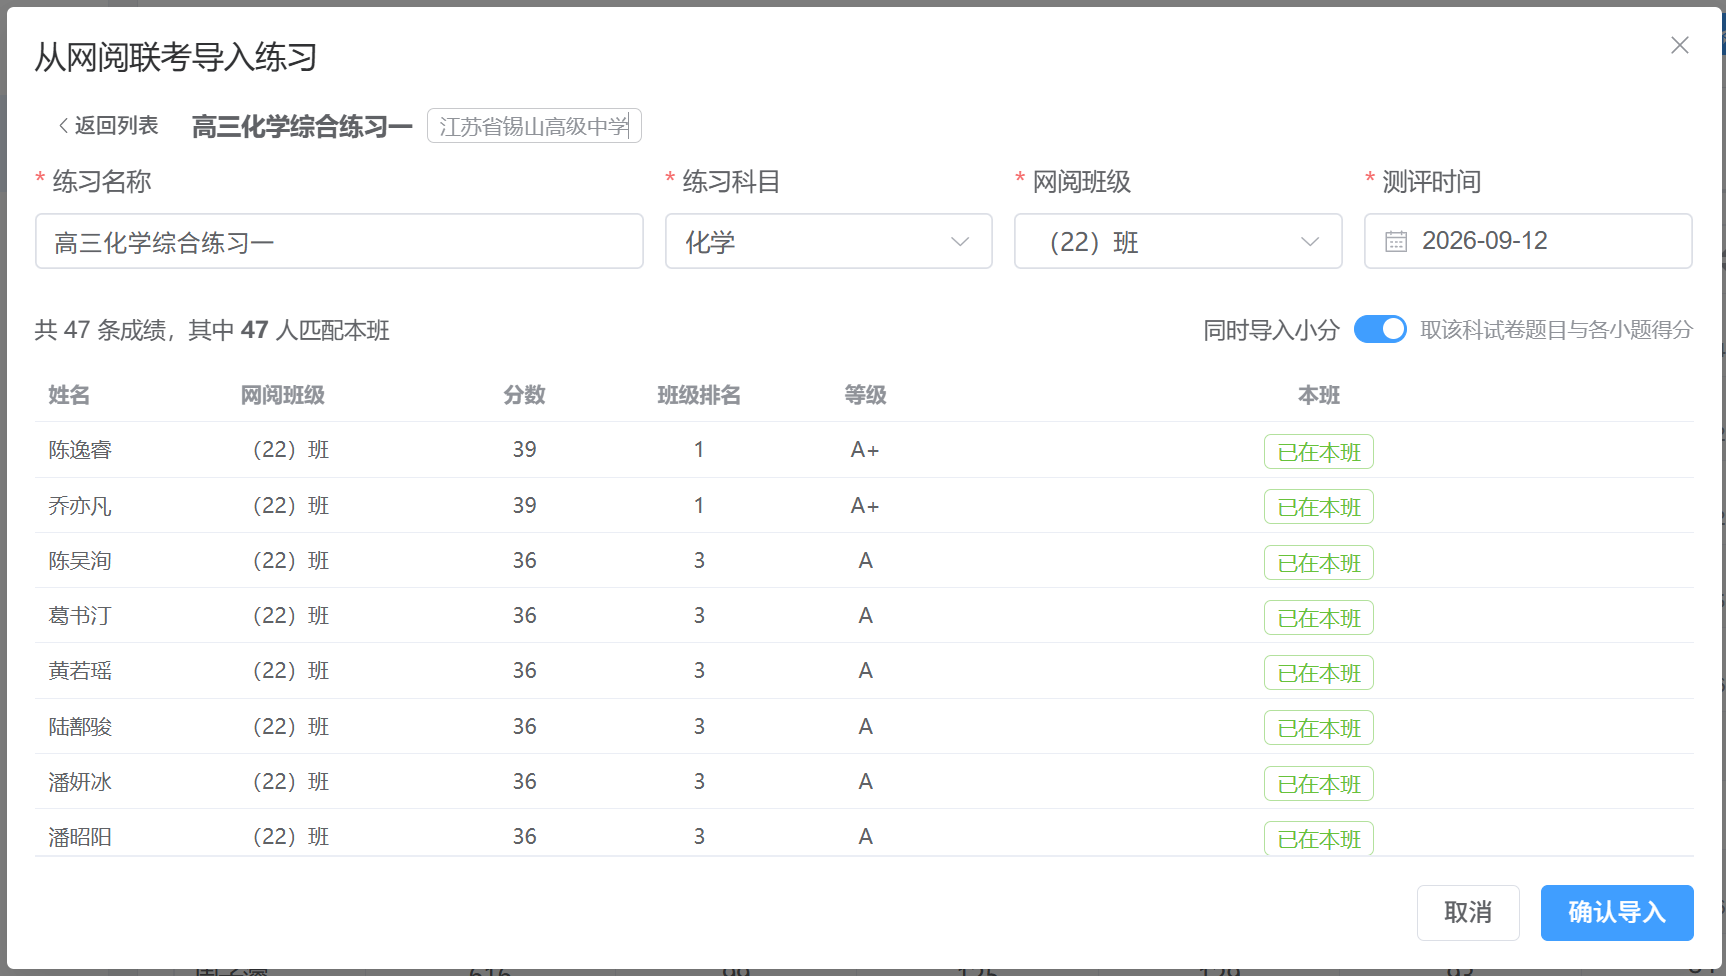Go back via 返回列表 link
The height and width of the screenshot is (976, 1726).
click(x=108, y=125)
